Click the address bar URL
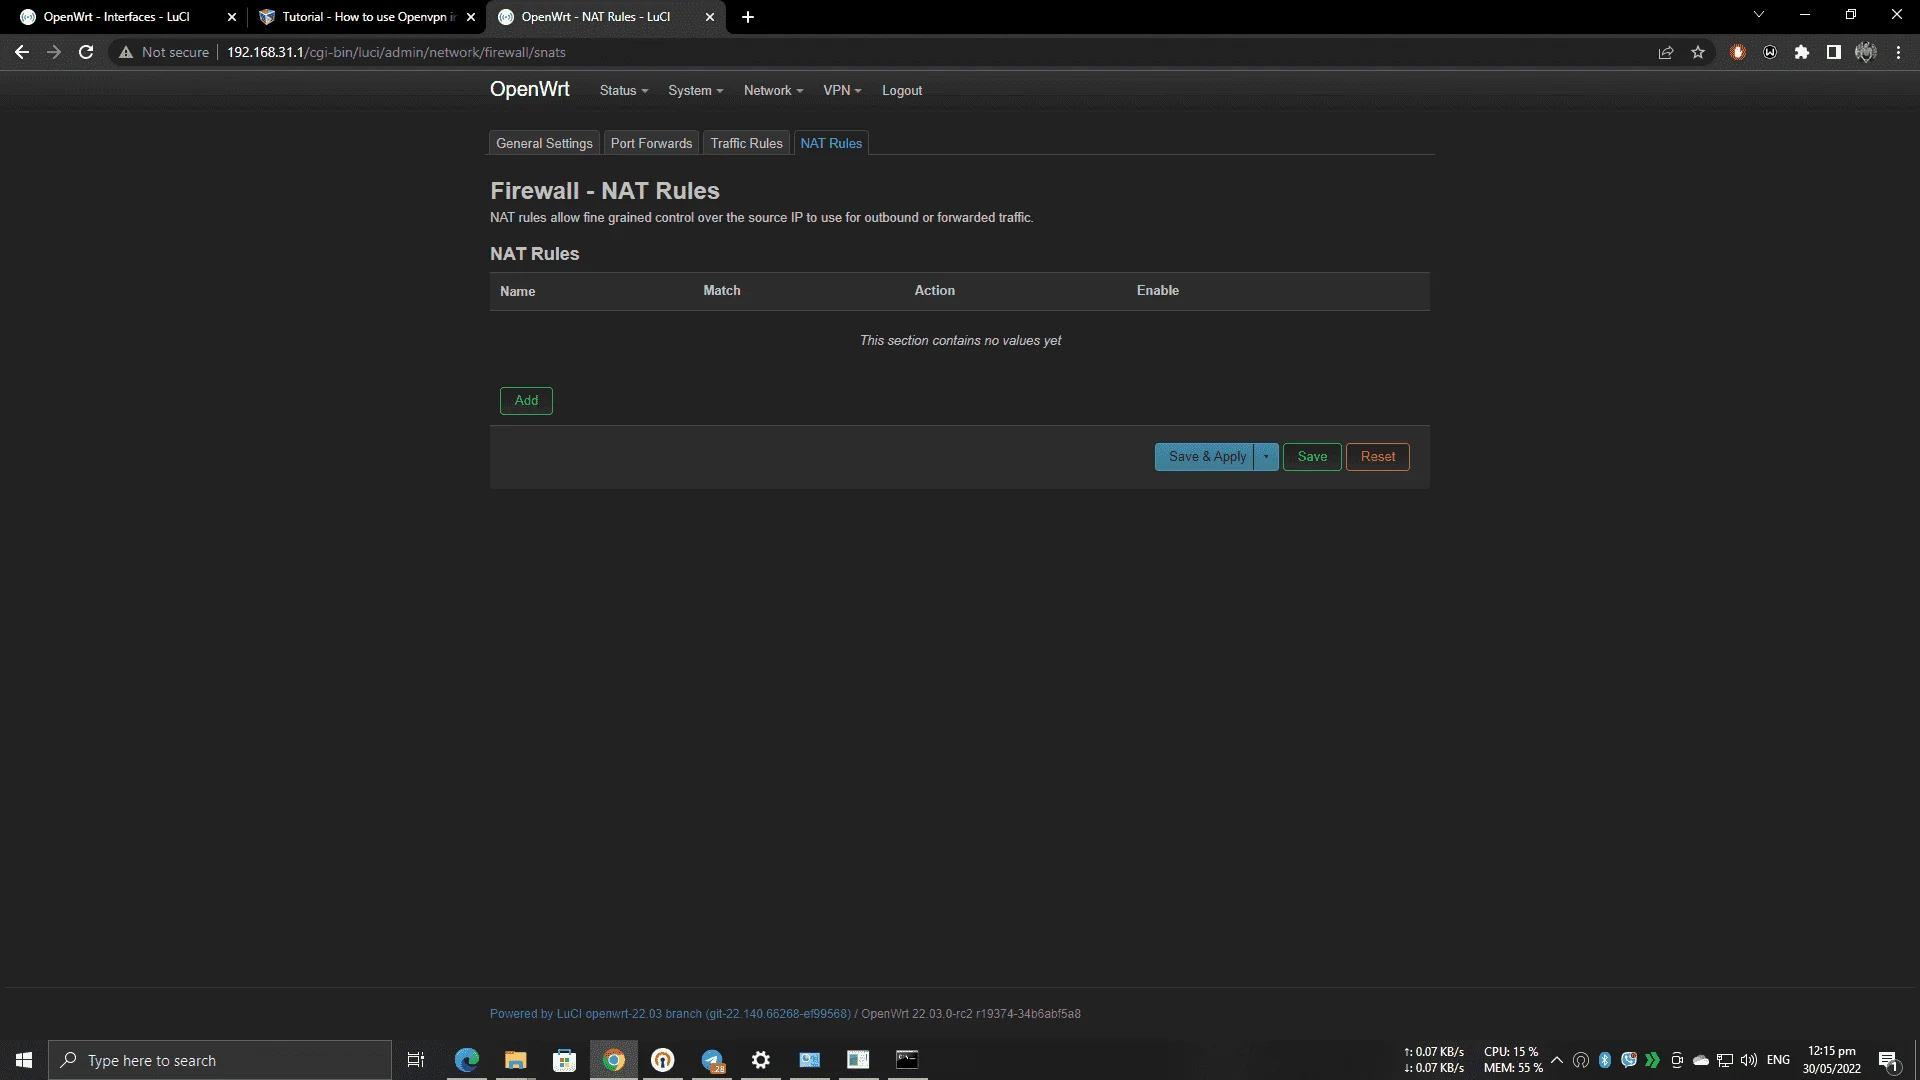 (396, 52)
